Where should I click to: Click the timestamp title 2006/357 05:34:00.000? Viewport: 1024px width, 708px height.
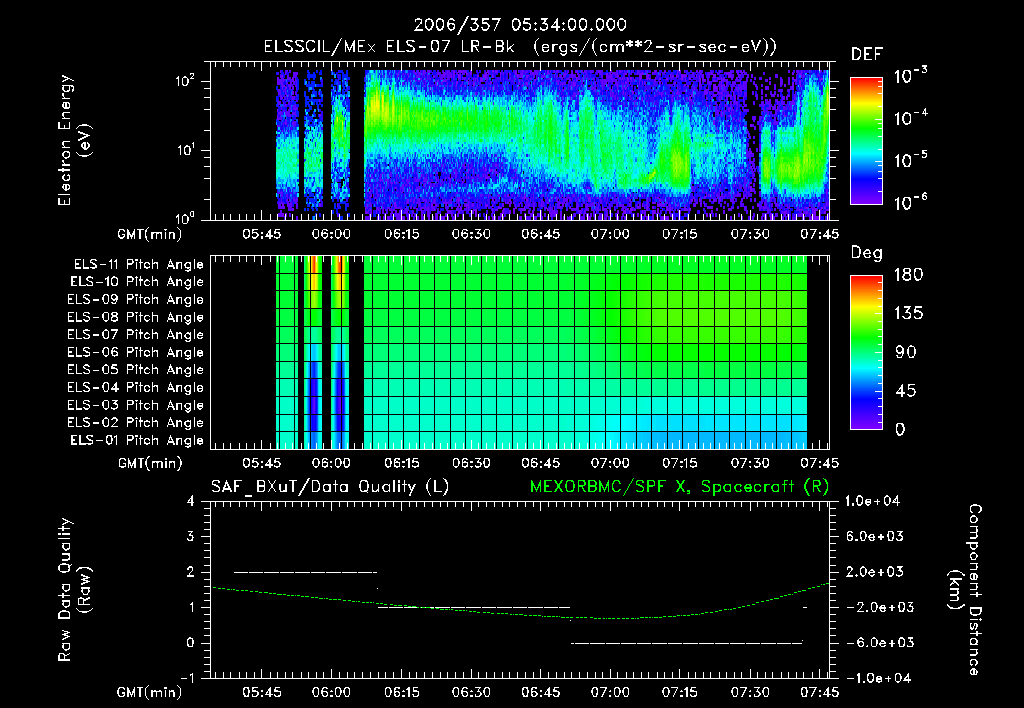point(520,25)
